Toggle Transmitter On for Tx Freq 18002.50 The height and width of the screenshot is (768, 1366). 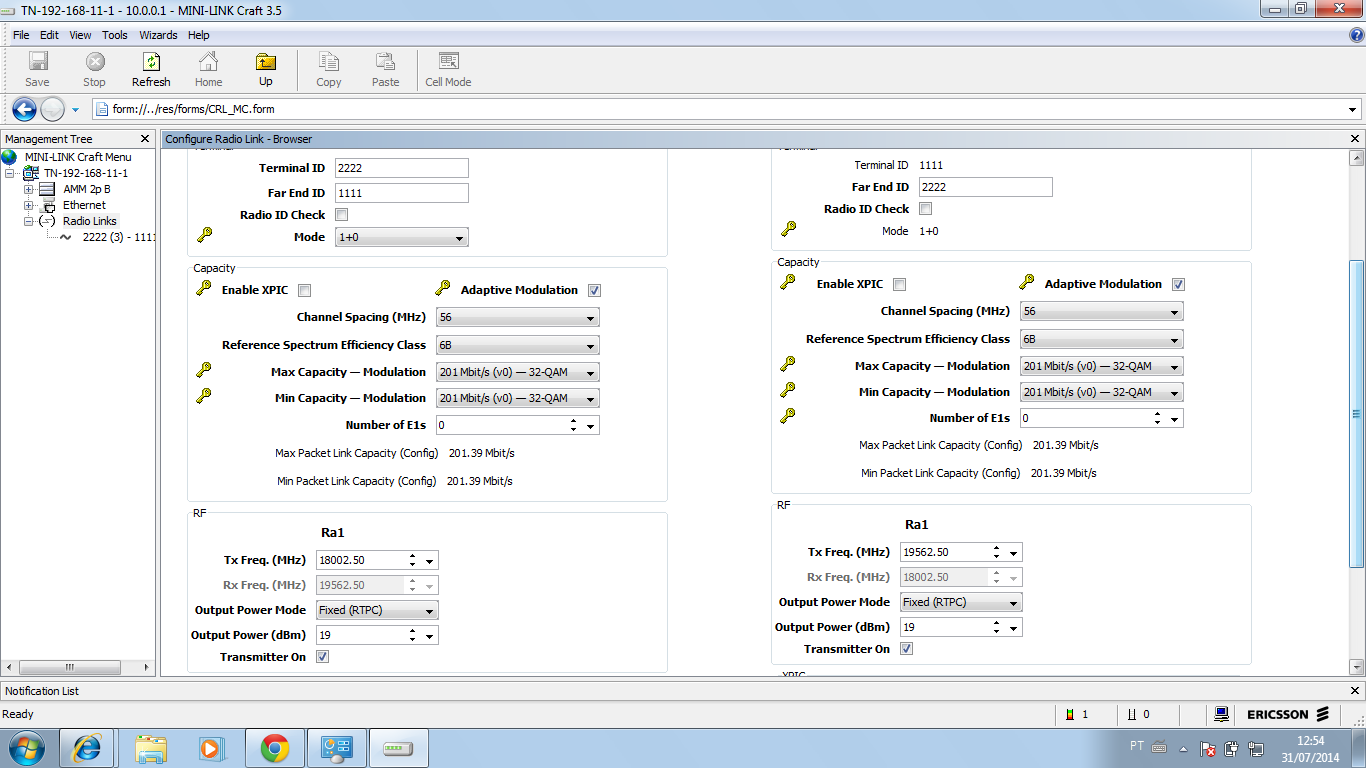coord(322,657)
